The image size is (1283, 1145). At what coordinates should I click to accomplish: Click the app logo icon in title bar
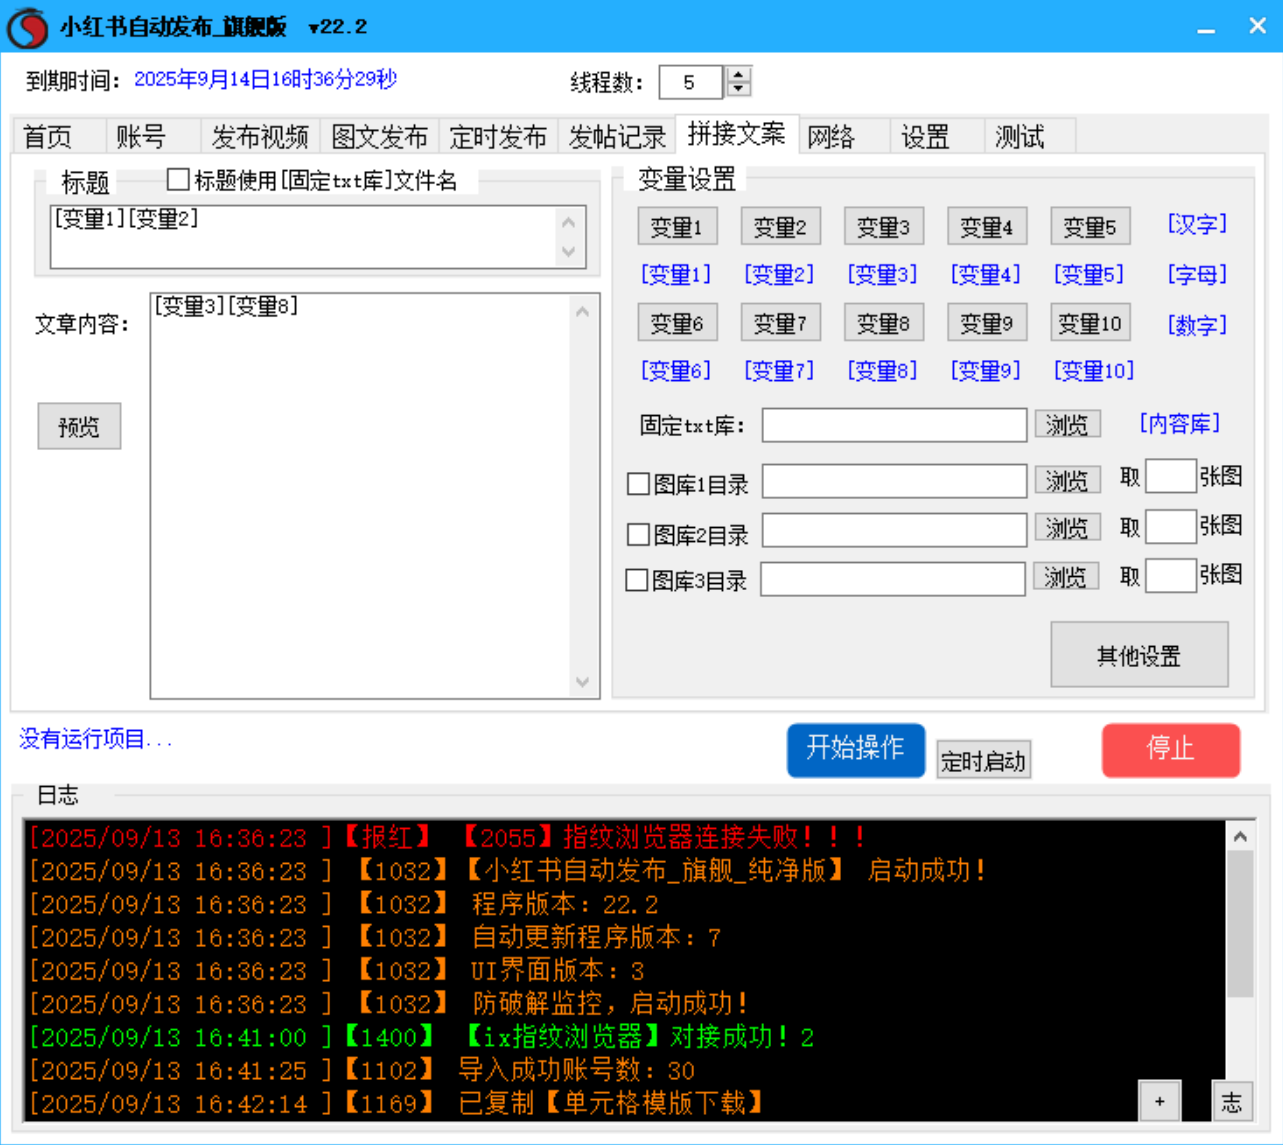[27, 27]
